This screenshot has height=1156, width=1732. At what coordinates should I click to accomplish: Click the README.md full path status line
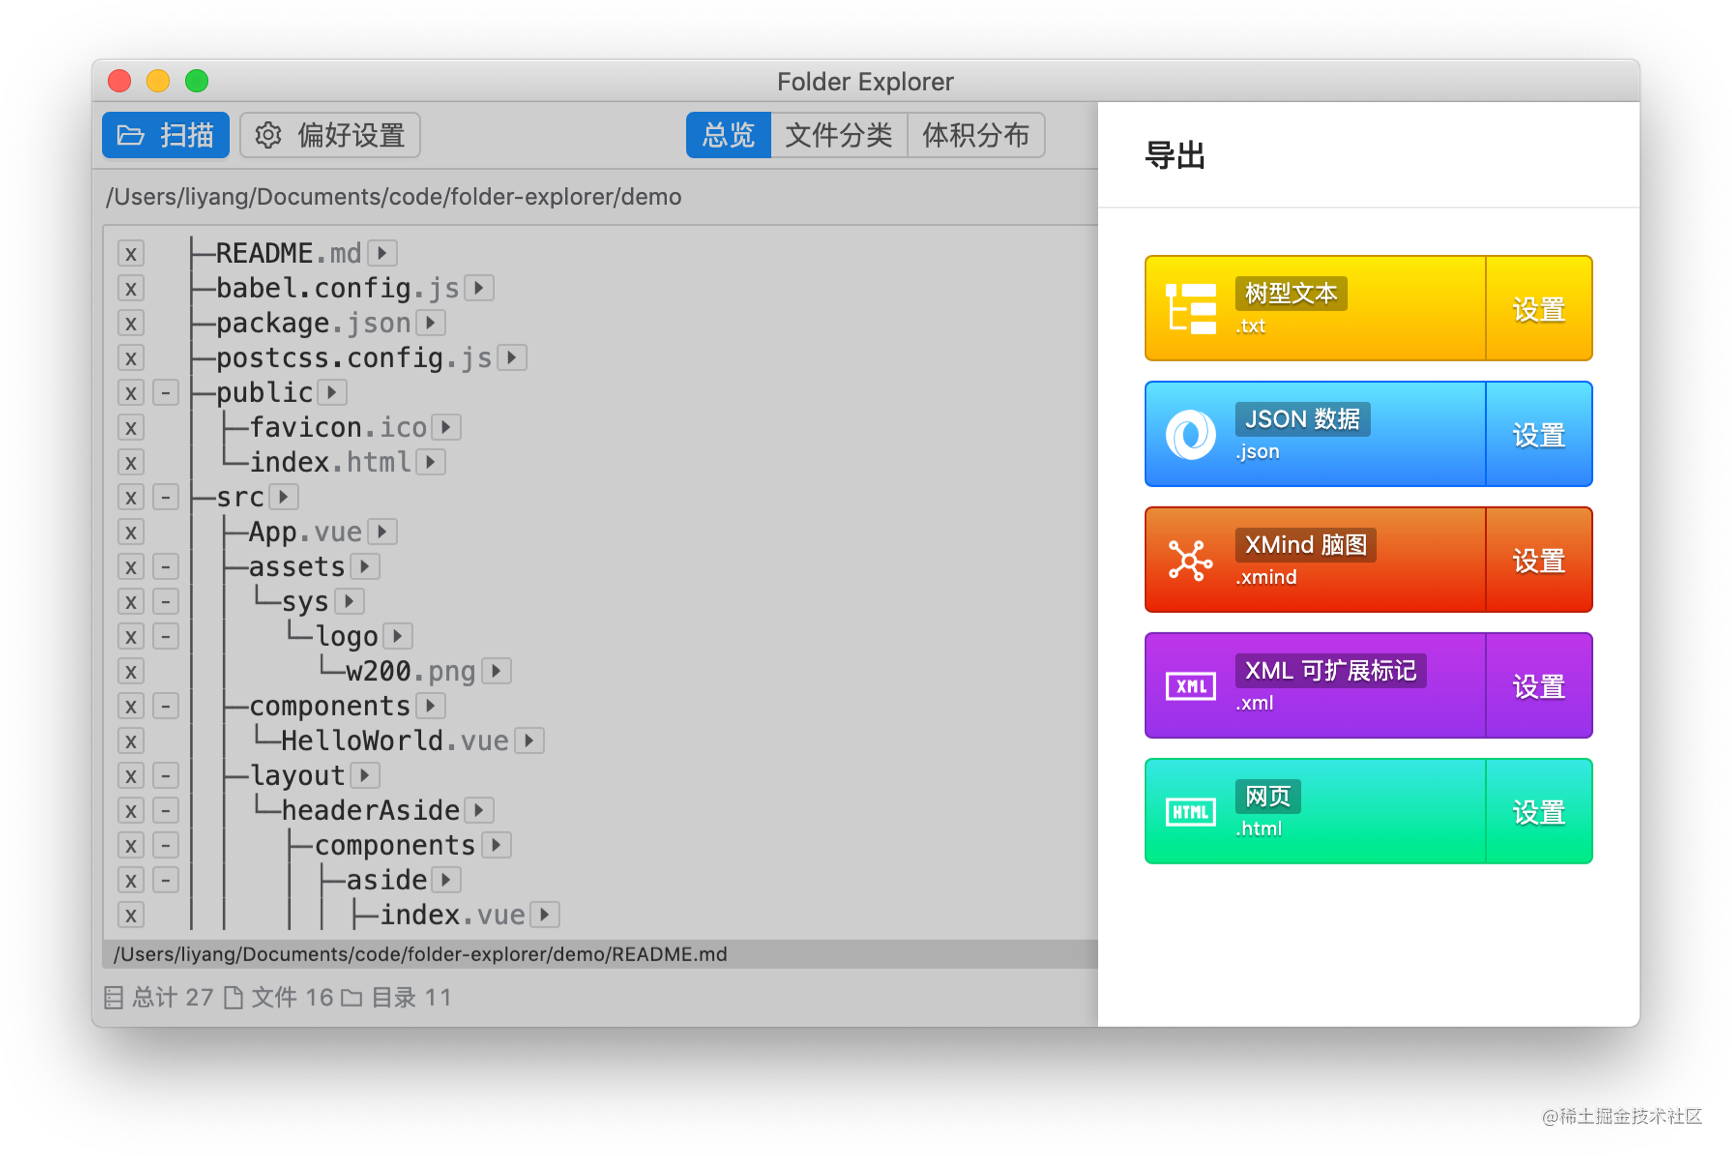point(420,954)
